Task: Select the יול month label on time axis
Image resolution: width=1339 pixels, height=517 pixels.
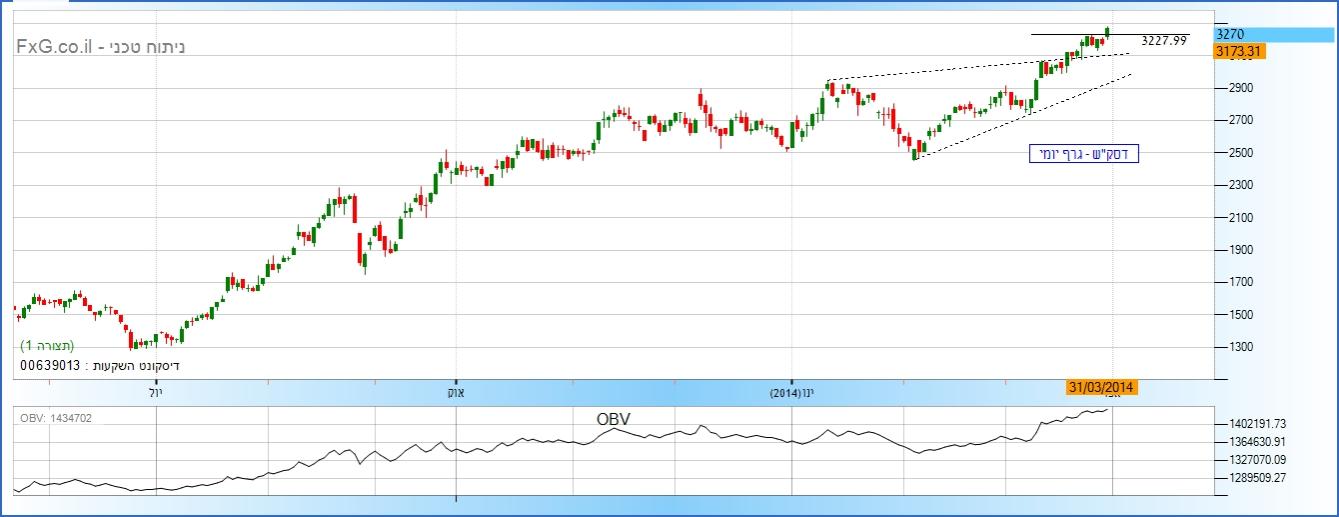Action: click(x=155, y=394)
